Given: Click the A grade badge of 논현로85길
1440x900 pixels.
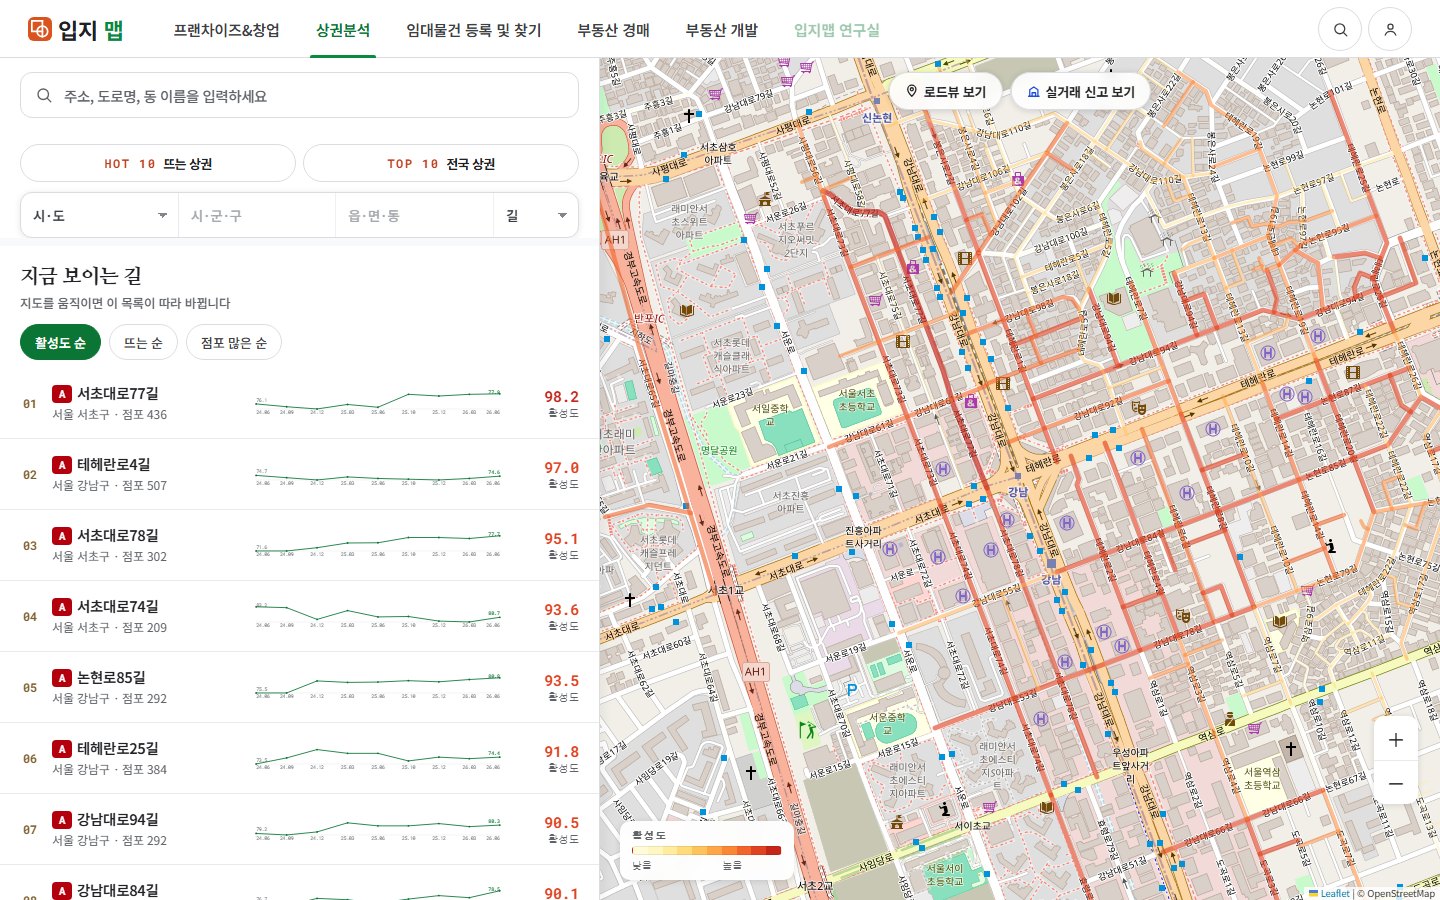Looking at the screenshot, I should (x=62, y=678).
